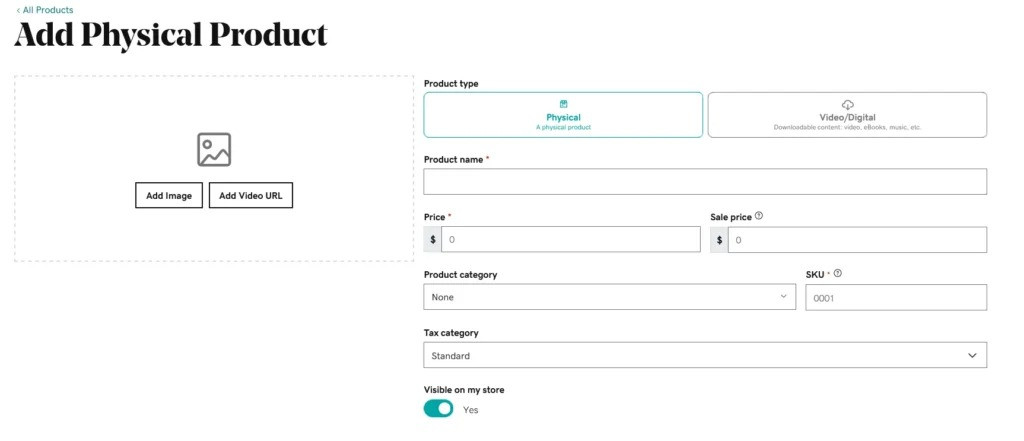The width and height of the screenshot is (1024, 441).
Task: Click the Physical product box icon
Action: point(564,104)
